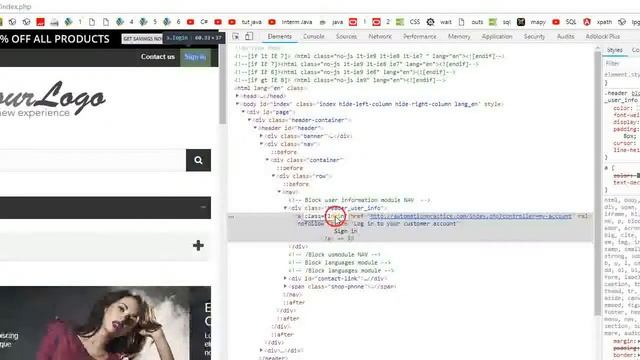
Task: Expand the head node
Action: (237, 96)
